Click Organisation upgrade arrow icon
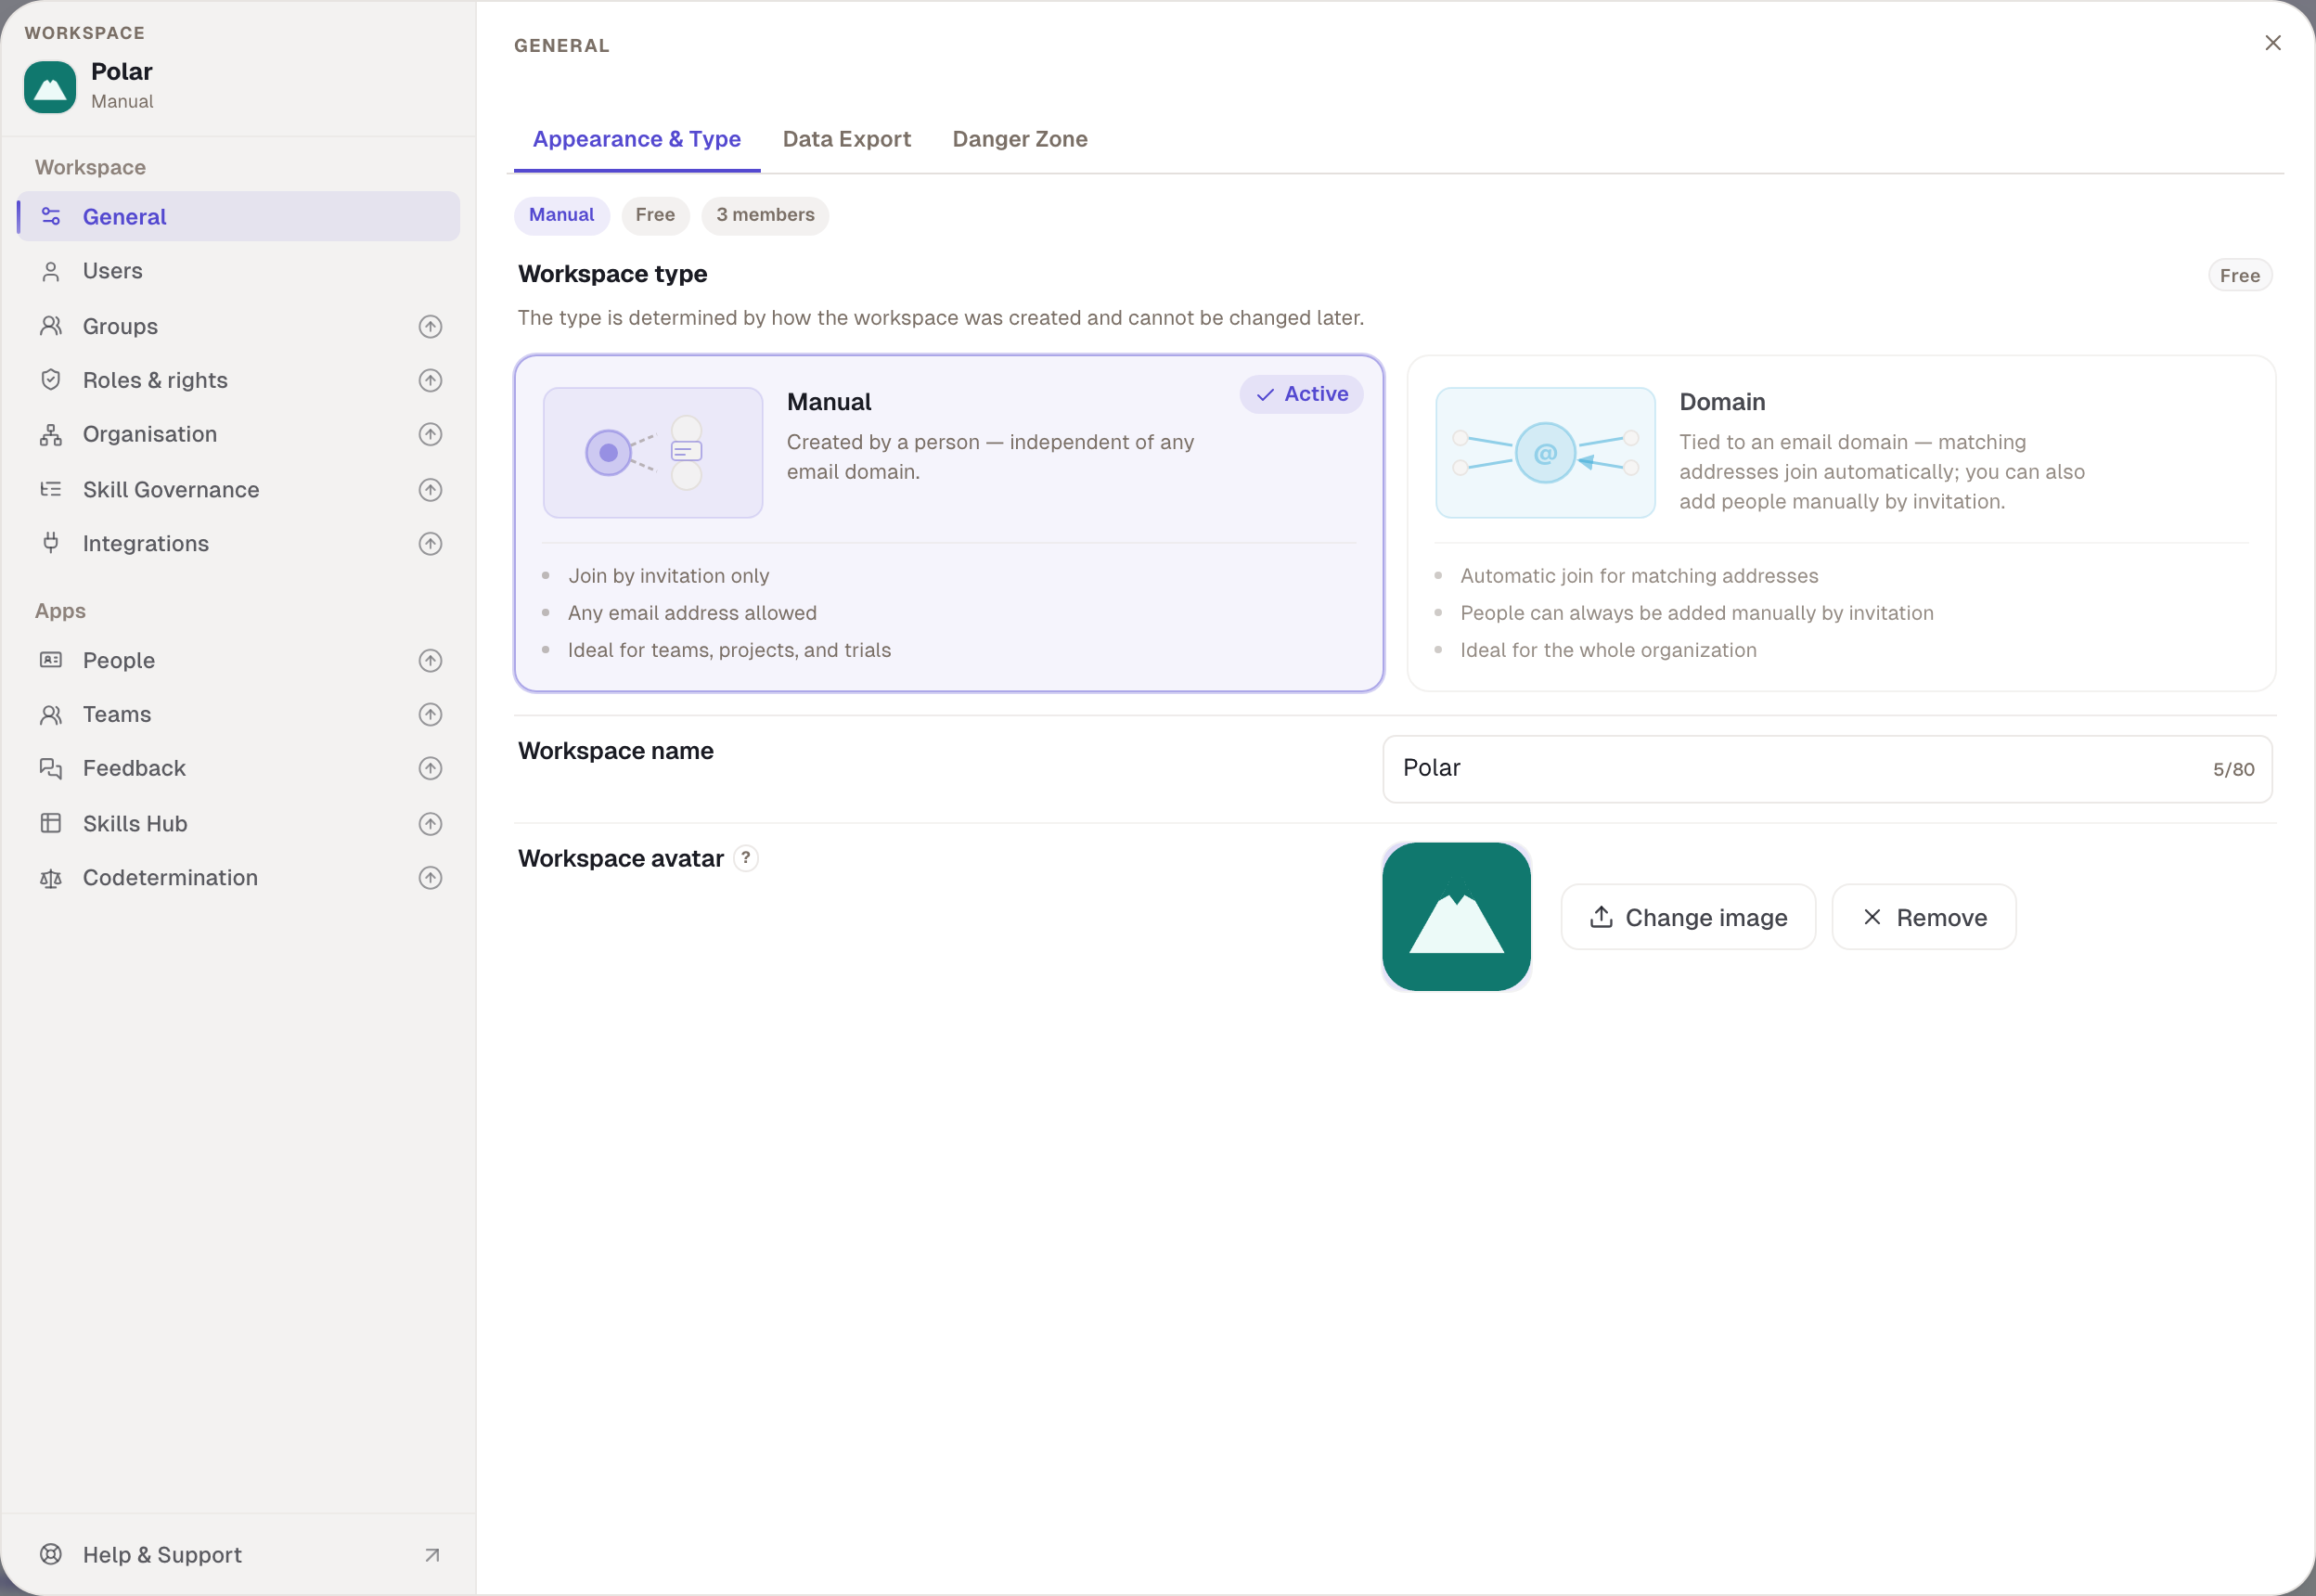The height and width of the screenshot is (1596, 2316). coord(430,434)
